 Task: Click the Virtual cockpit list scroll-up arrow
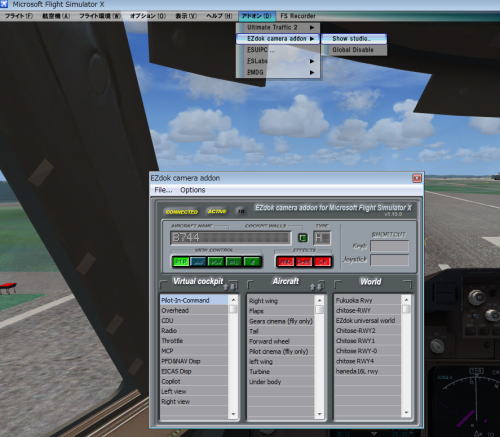(233, 300)
